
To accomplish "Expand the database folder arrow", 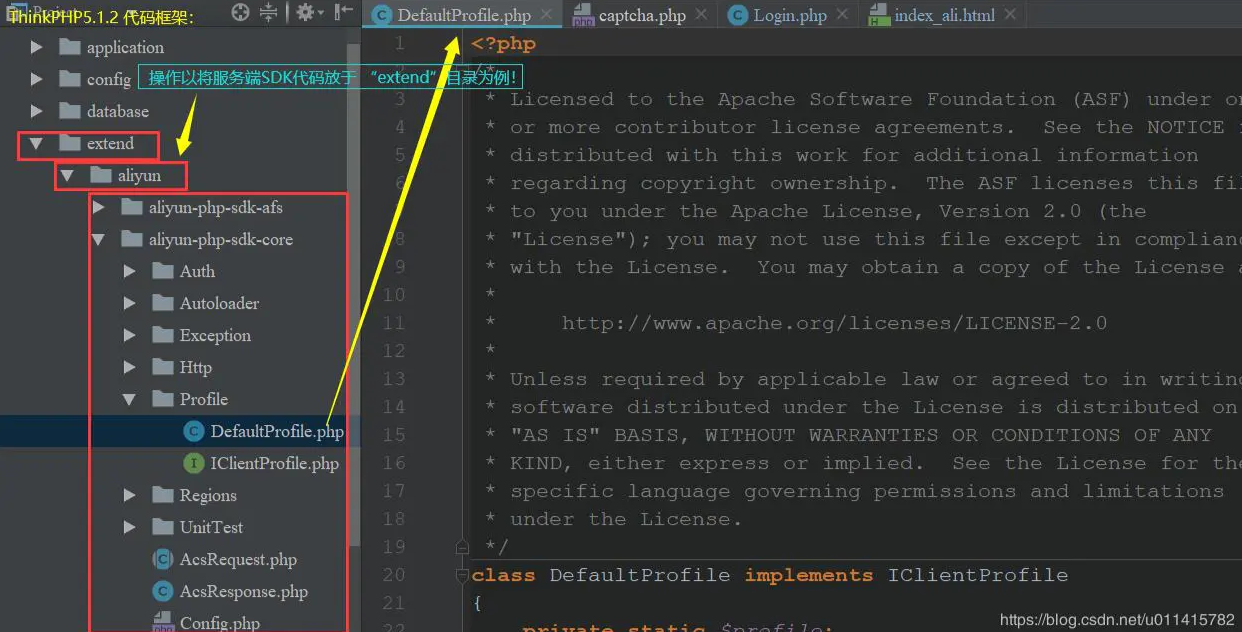I will 37,111.
